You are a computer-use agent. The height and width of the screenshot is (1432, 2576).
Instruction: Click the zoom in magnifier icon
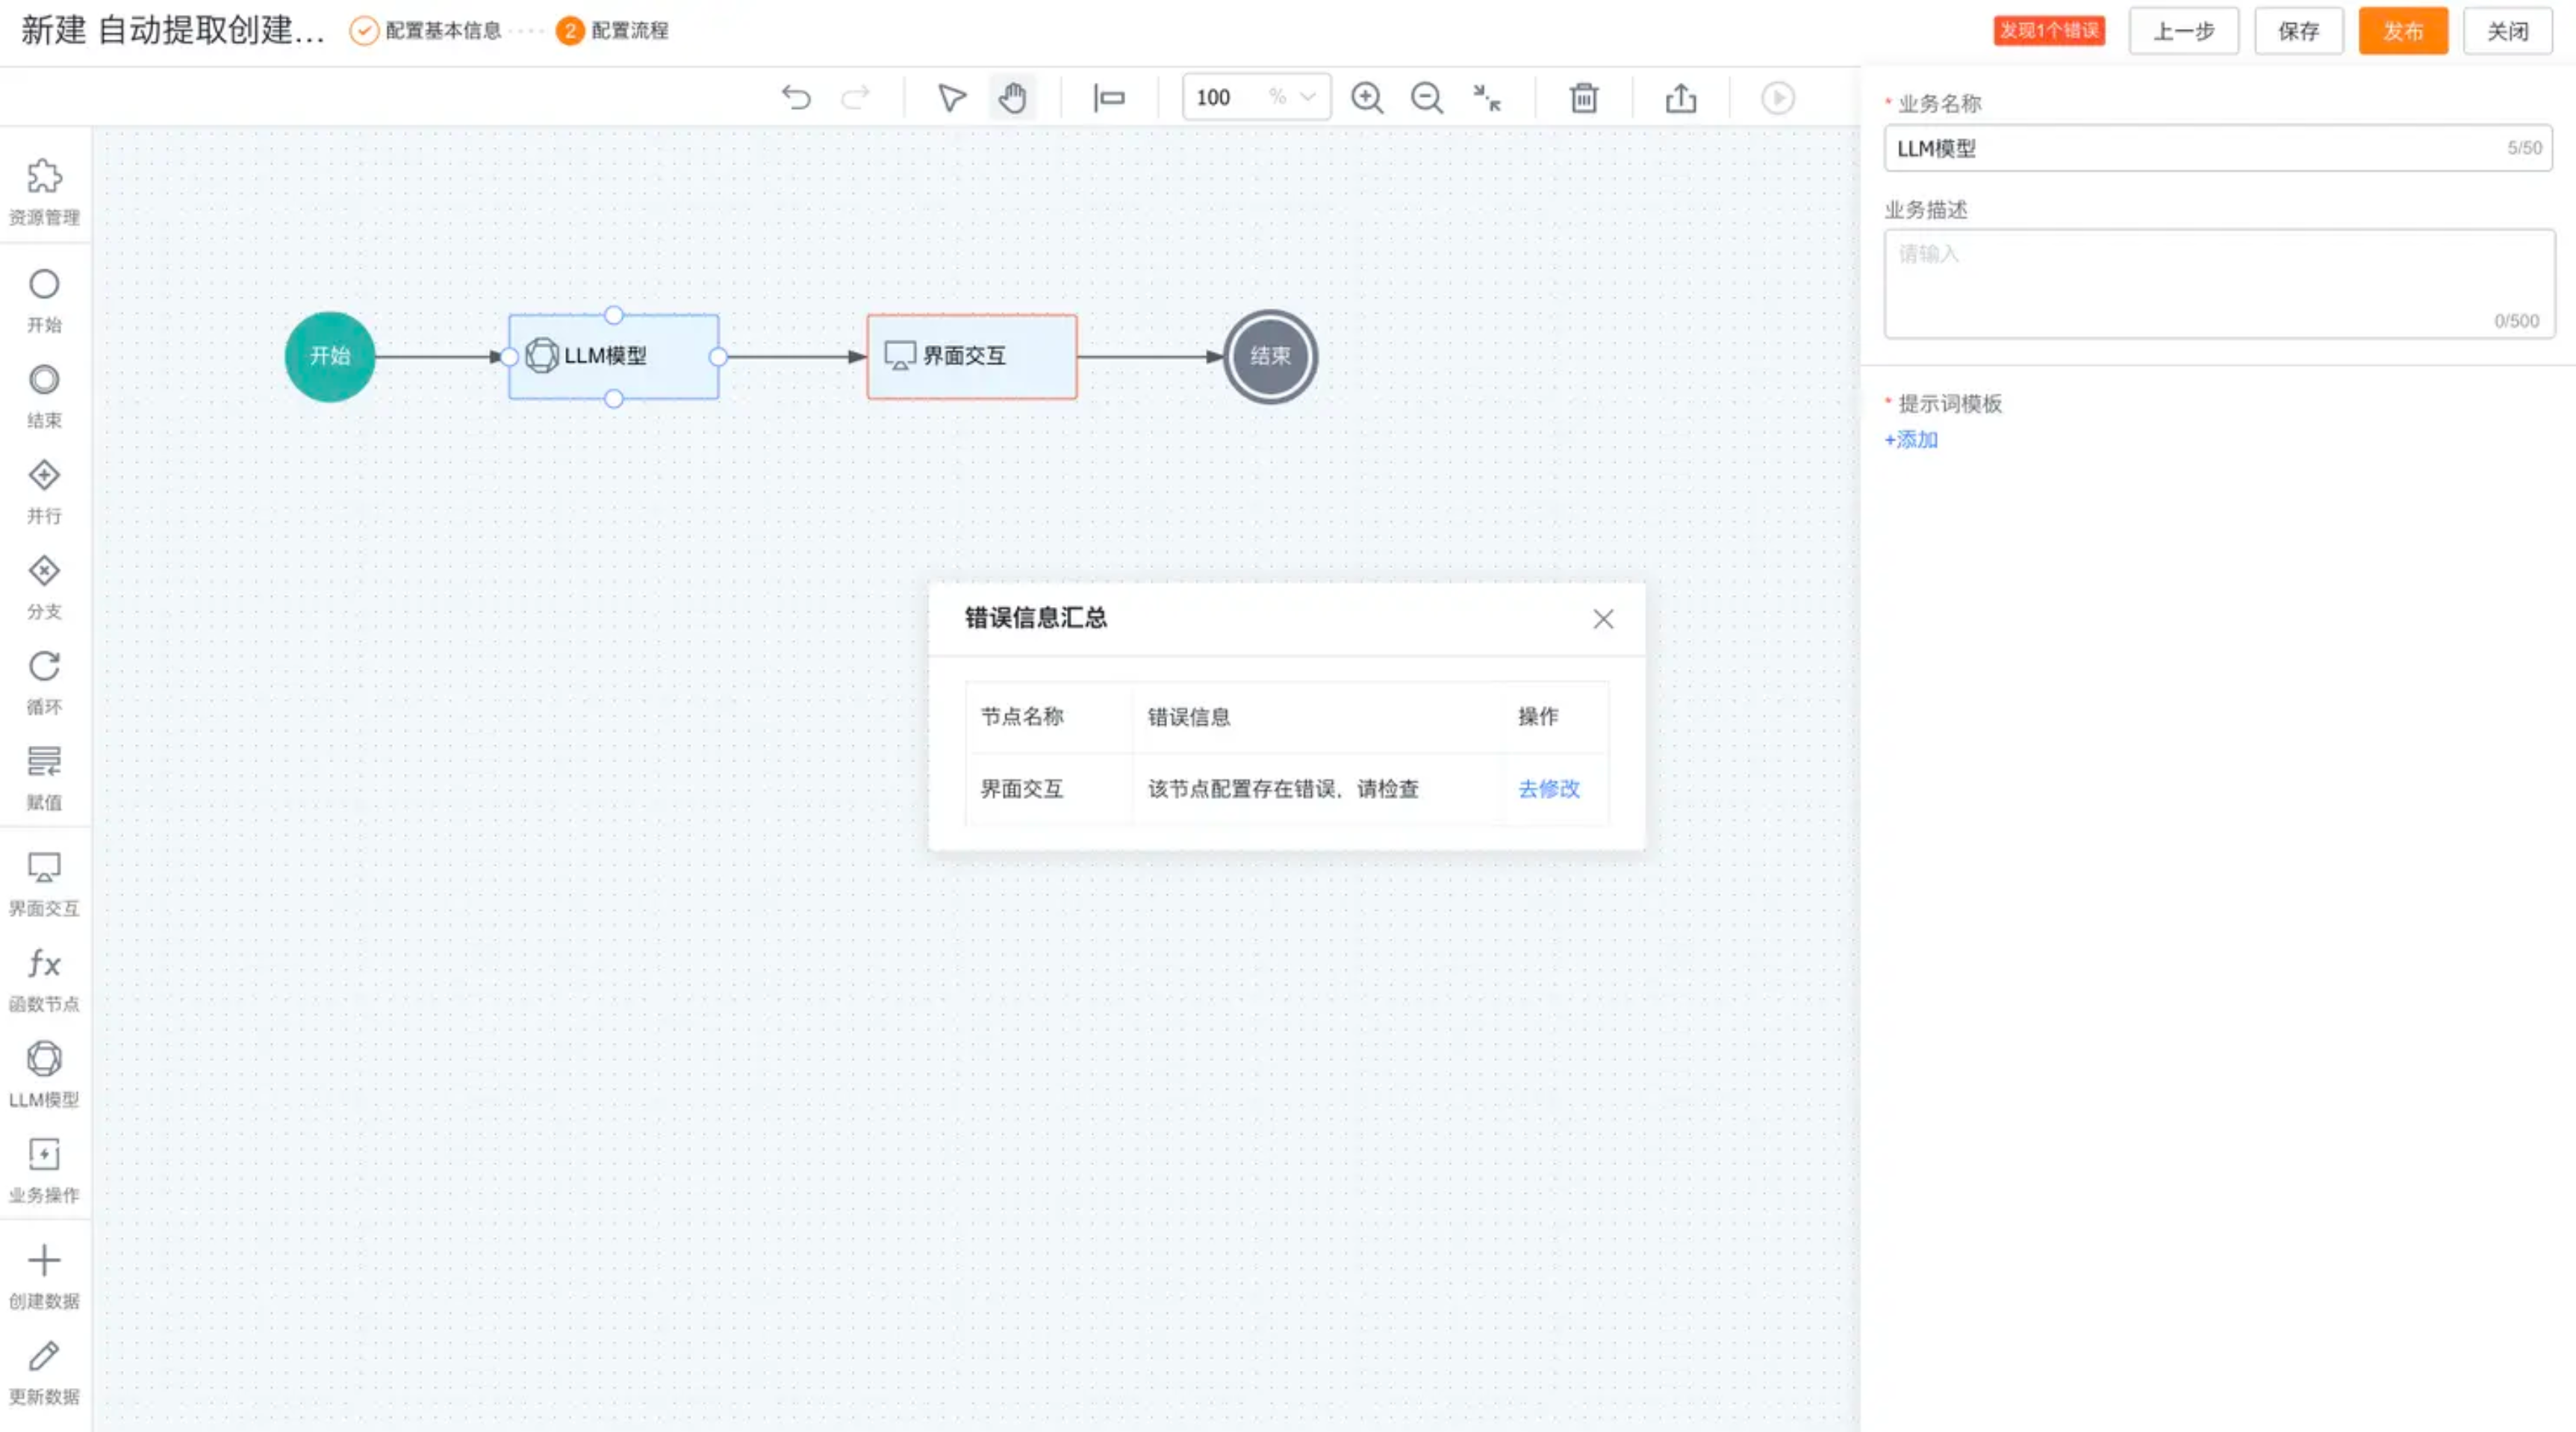1366,98
